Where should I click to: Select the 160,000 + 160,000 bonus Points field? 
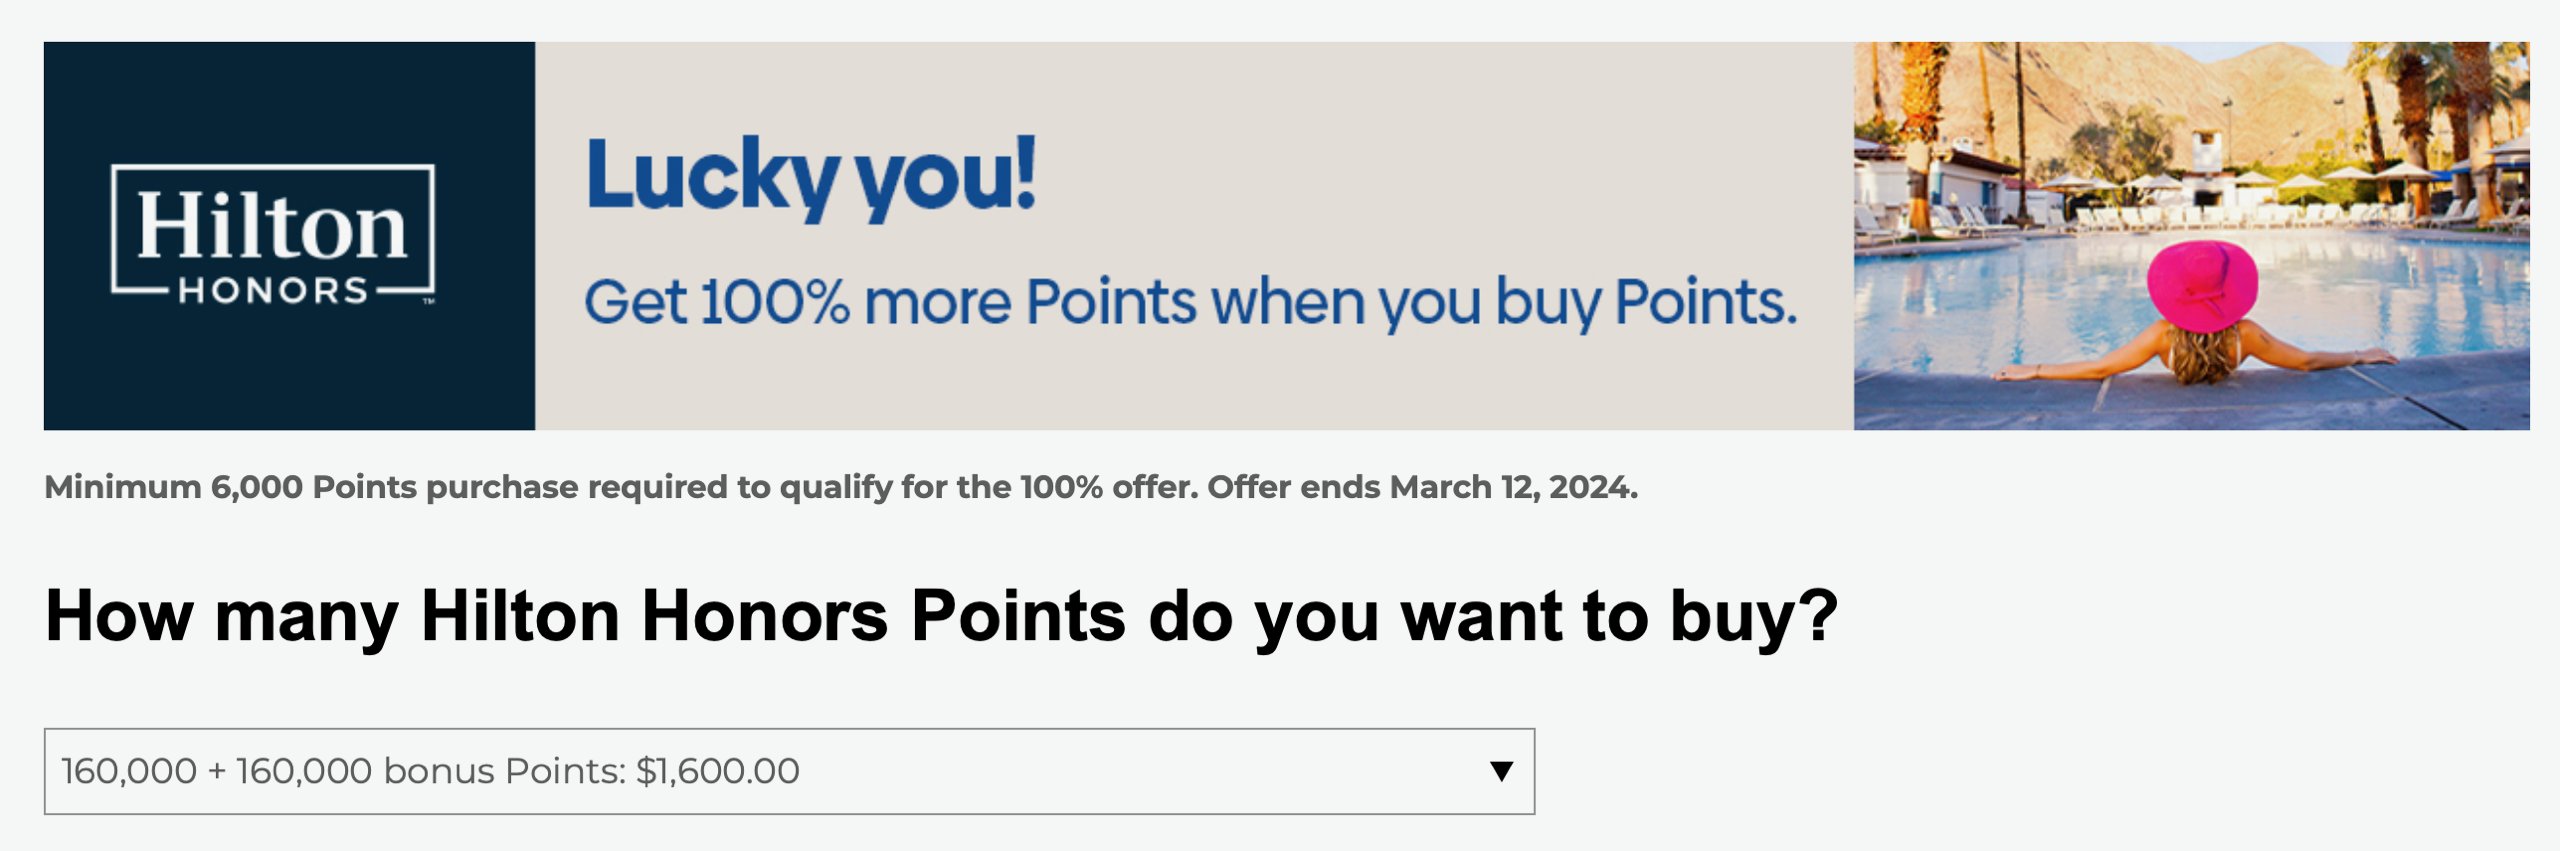[789, 771]
